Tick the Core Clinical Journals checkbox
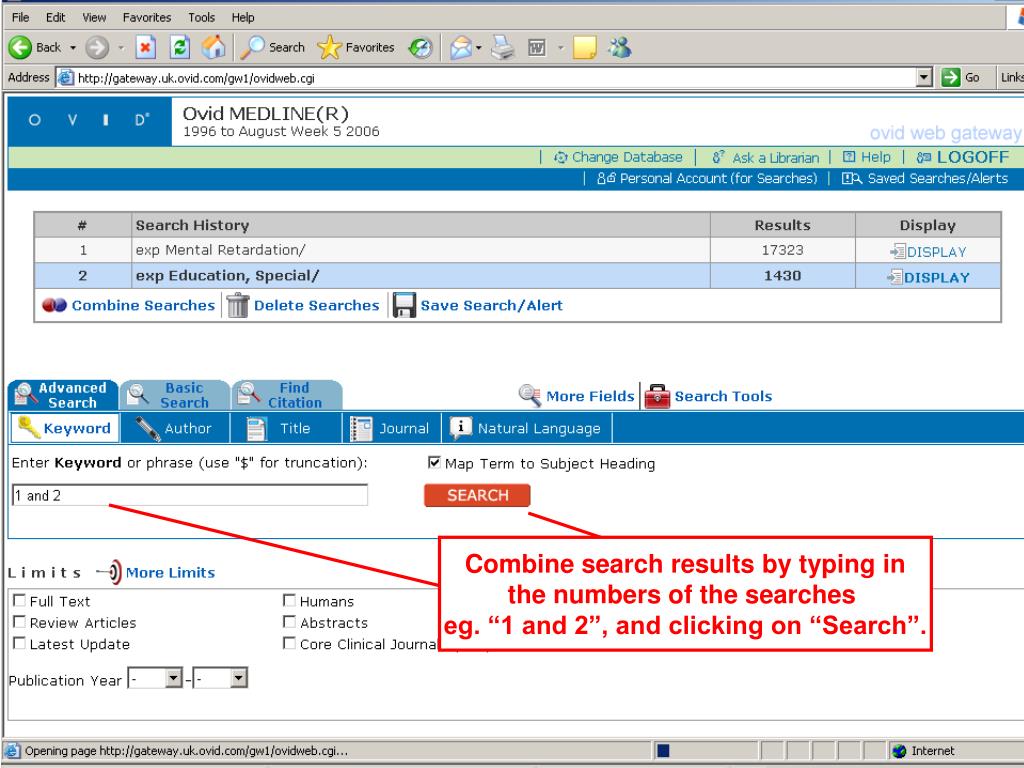The image size is (1024, 768). [x=289, y=643]
